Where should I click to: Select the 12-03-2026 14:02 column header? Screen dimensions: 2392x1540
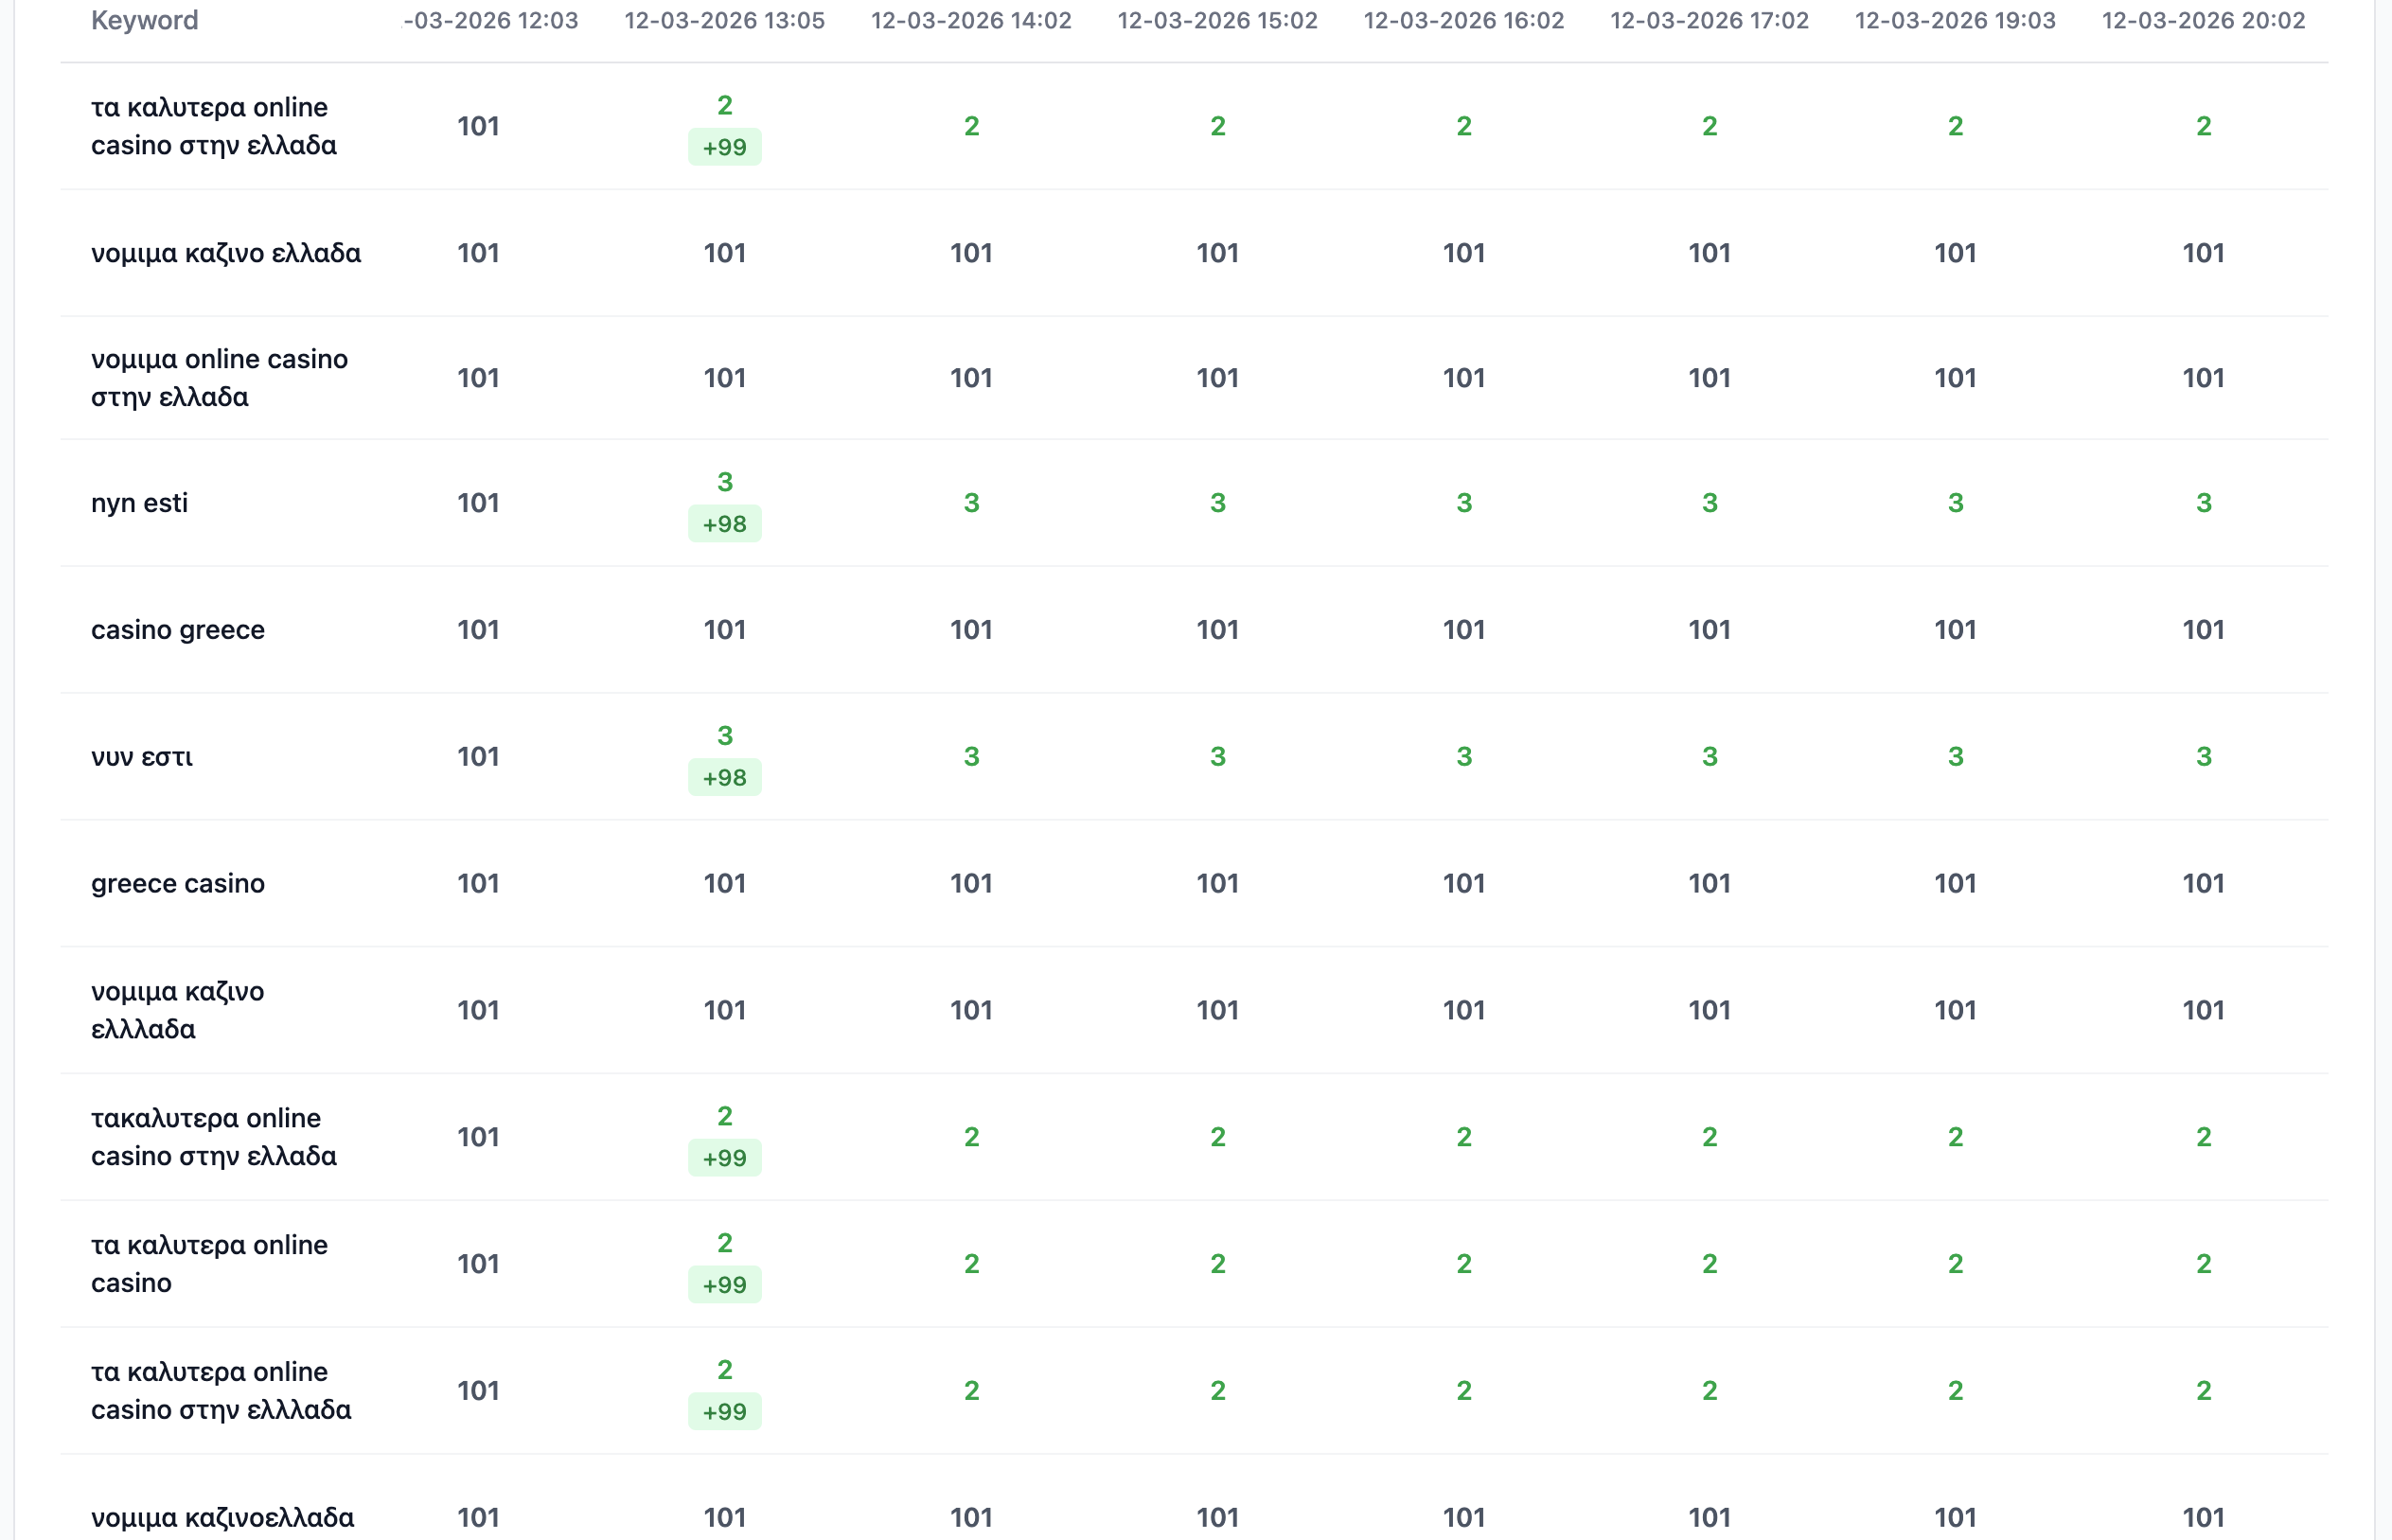click(971, 20)
